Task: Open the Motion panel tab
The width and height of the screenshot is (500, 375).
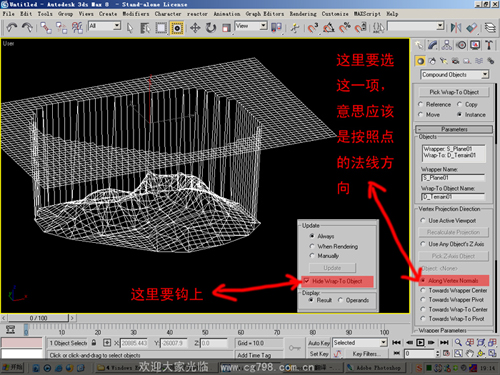Action: click(461, 45)
